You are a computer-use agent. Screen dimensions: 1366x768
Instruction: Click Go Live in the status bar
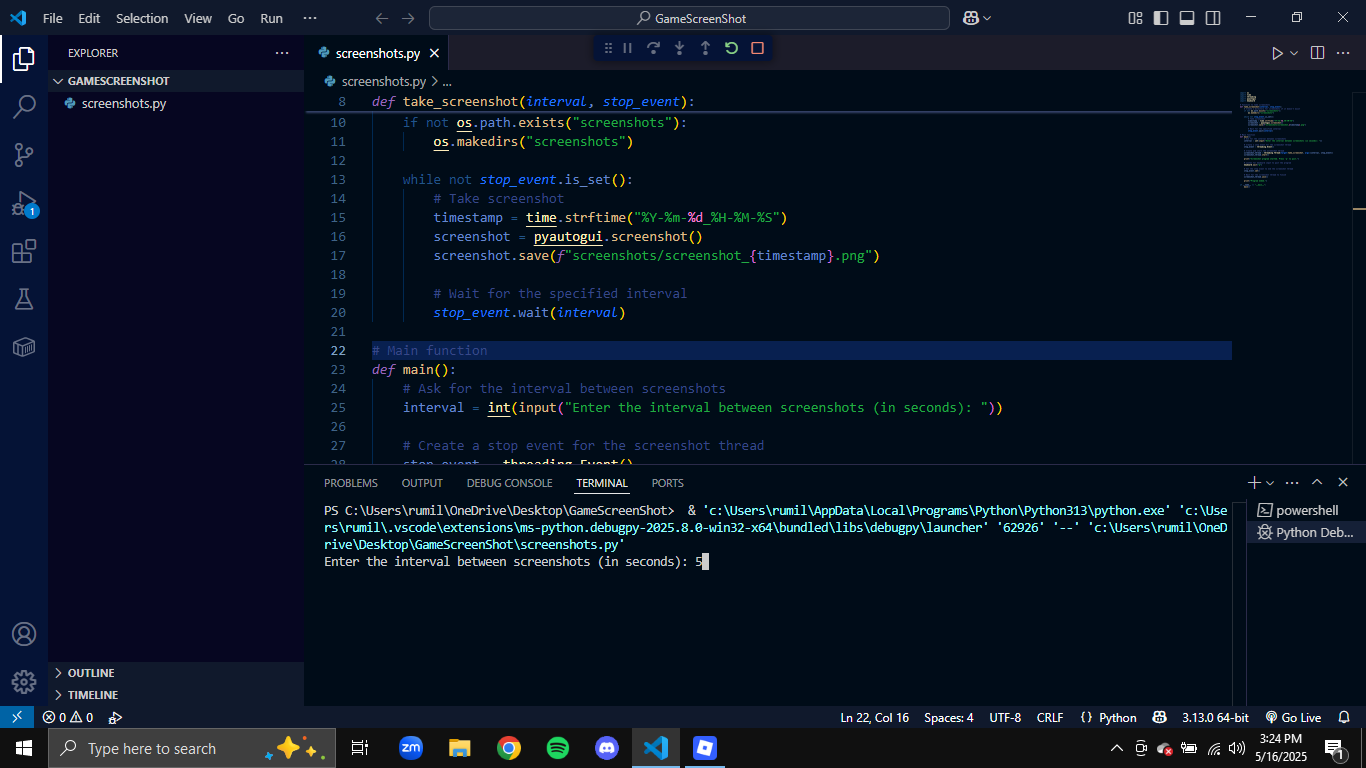(x=1293, y=717)
